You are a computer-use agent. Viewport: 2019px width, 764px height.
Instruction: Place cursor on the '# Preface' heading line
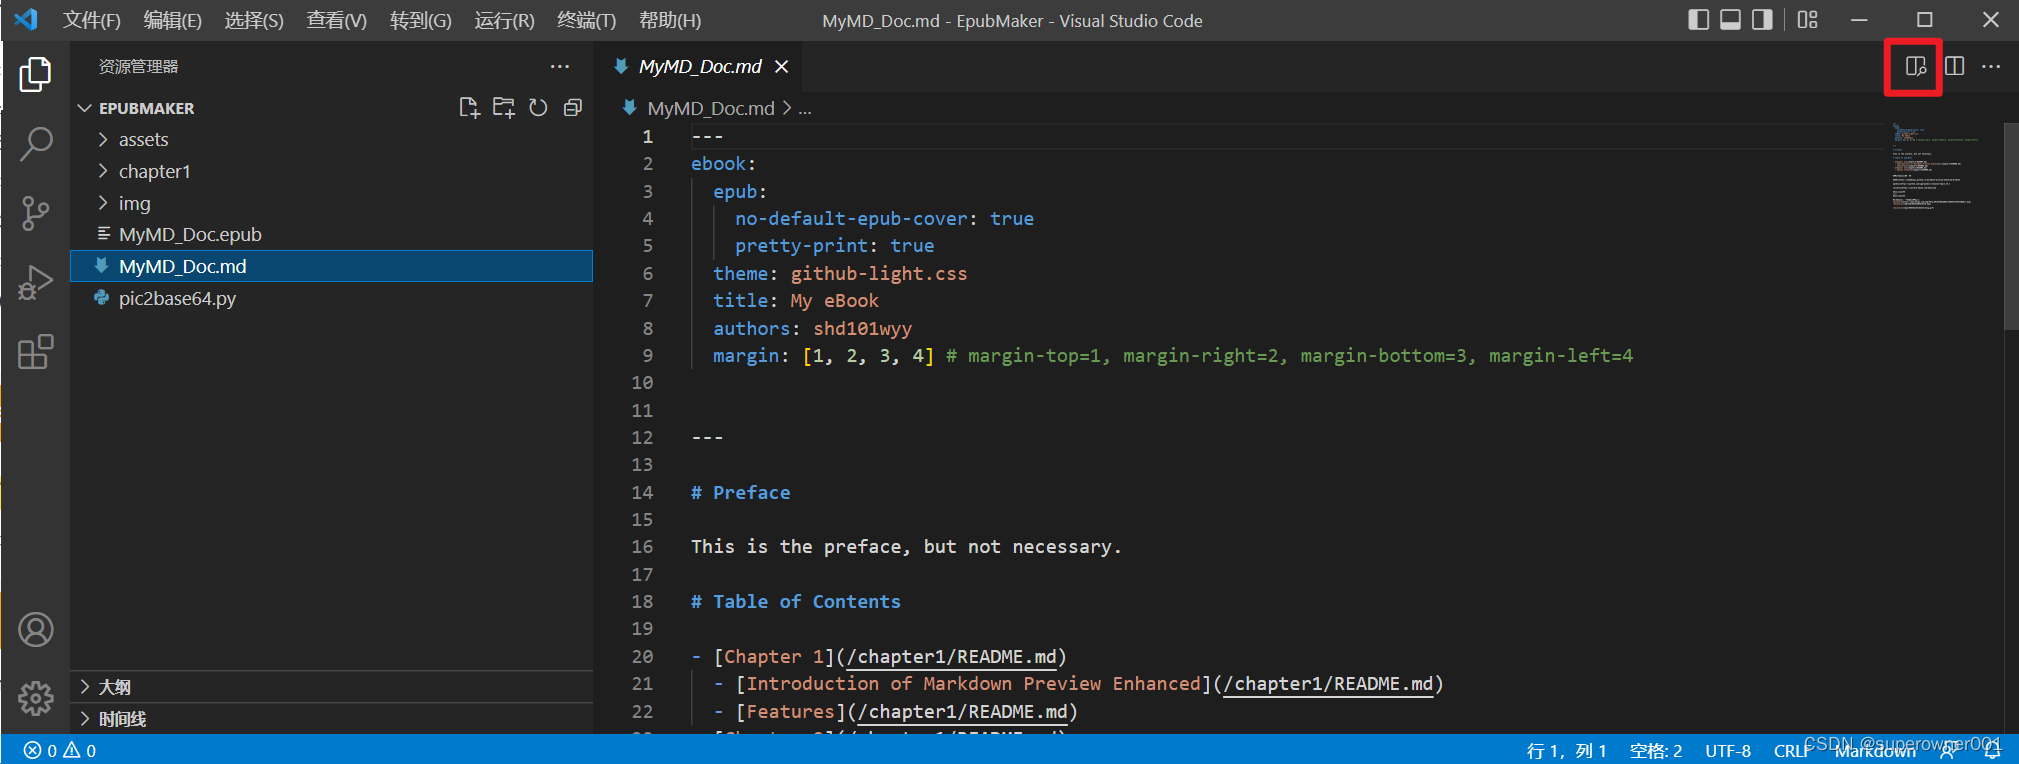point(740,492)
